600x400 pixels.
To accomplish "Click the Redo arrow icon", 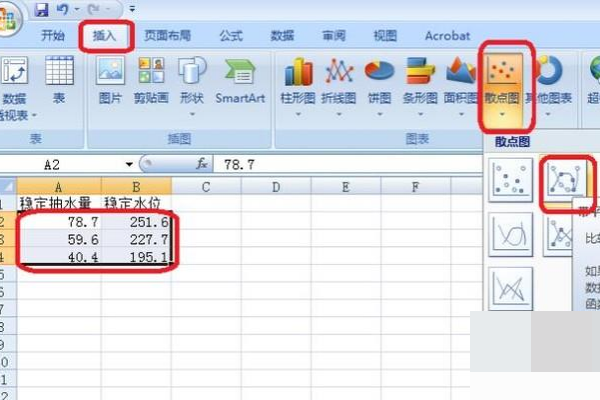I will (x=94, y=9).
